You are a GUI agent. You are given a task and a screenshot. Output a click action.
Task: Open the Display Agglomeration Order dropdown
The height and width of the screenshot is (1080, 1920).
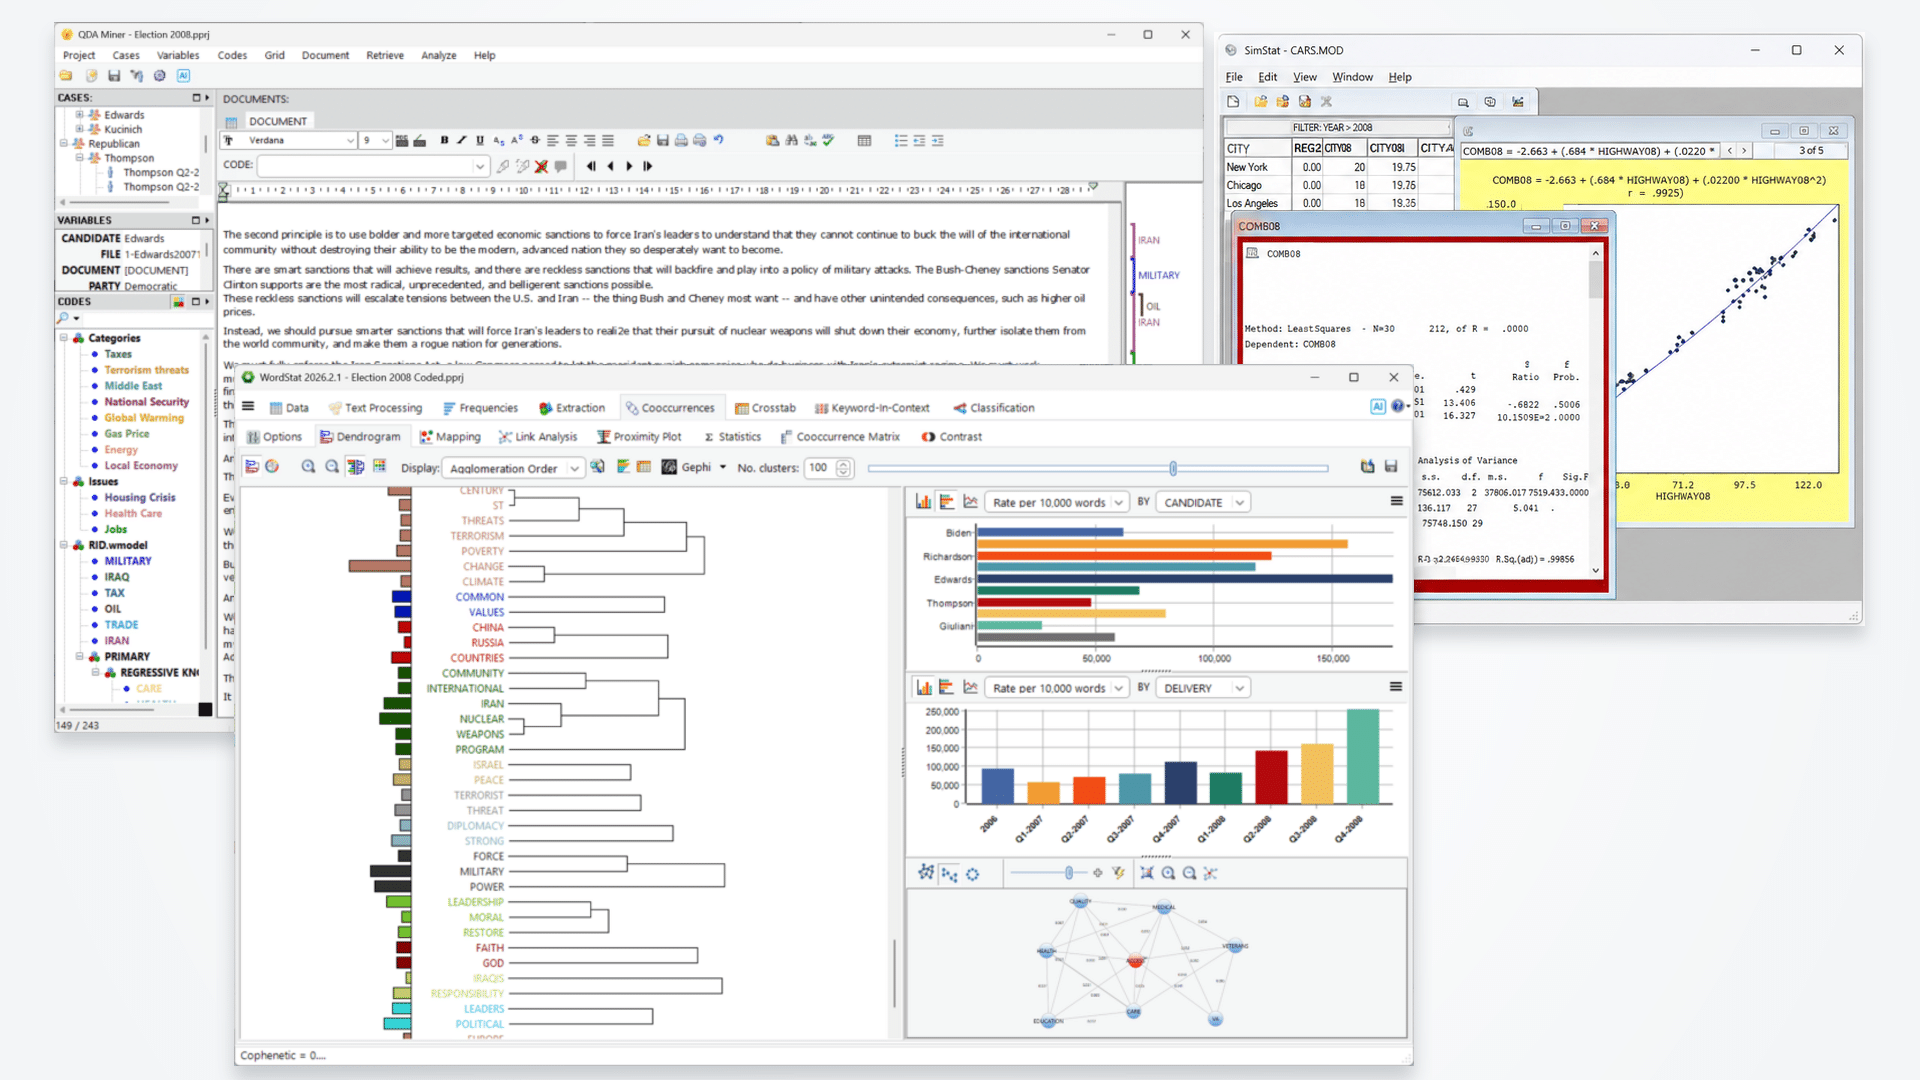(574, 468)
